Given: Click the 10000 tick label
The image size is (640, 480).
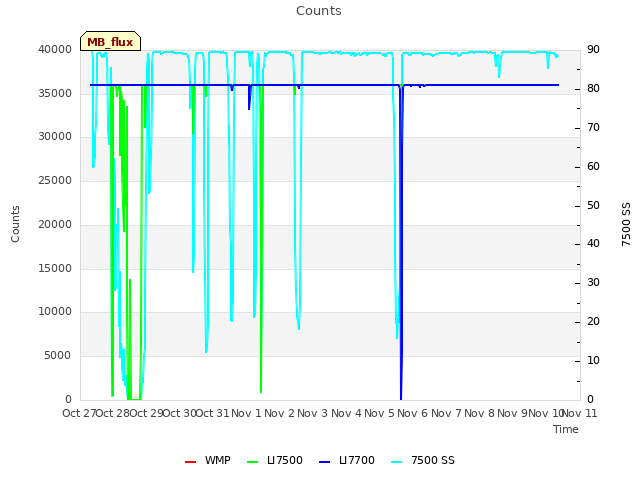Looking at the screenshot, I should point(55,312).
